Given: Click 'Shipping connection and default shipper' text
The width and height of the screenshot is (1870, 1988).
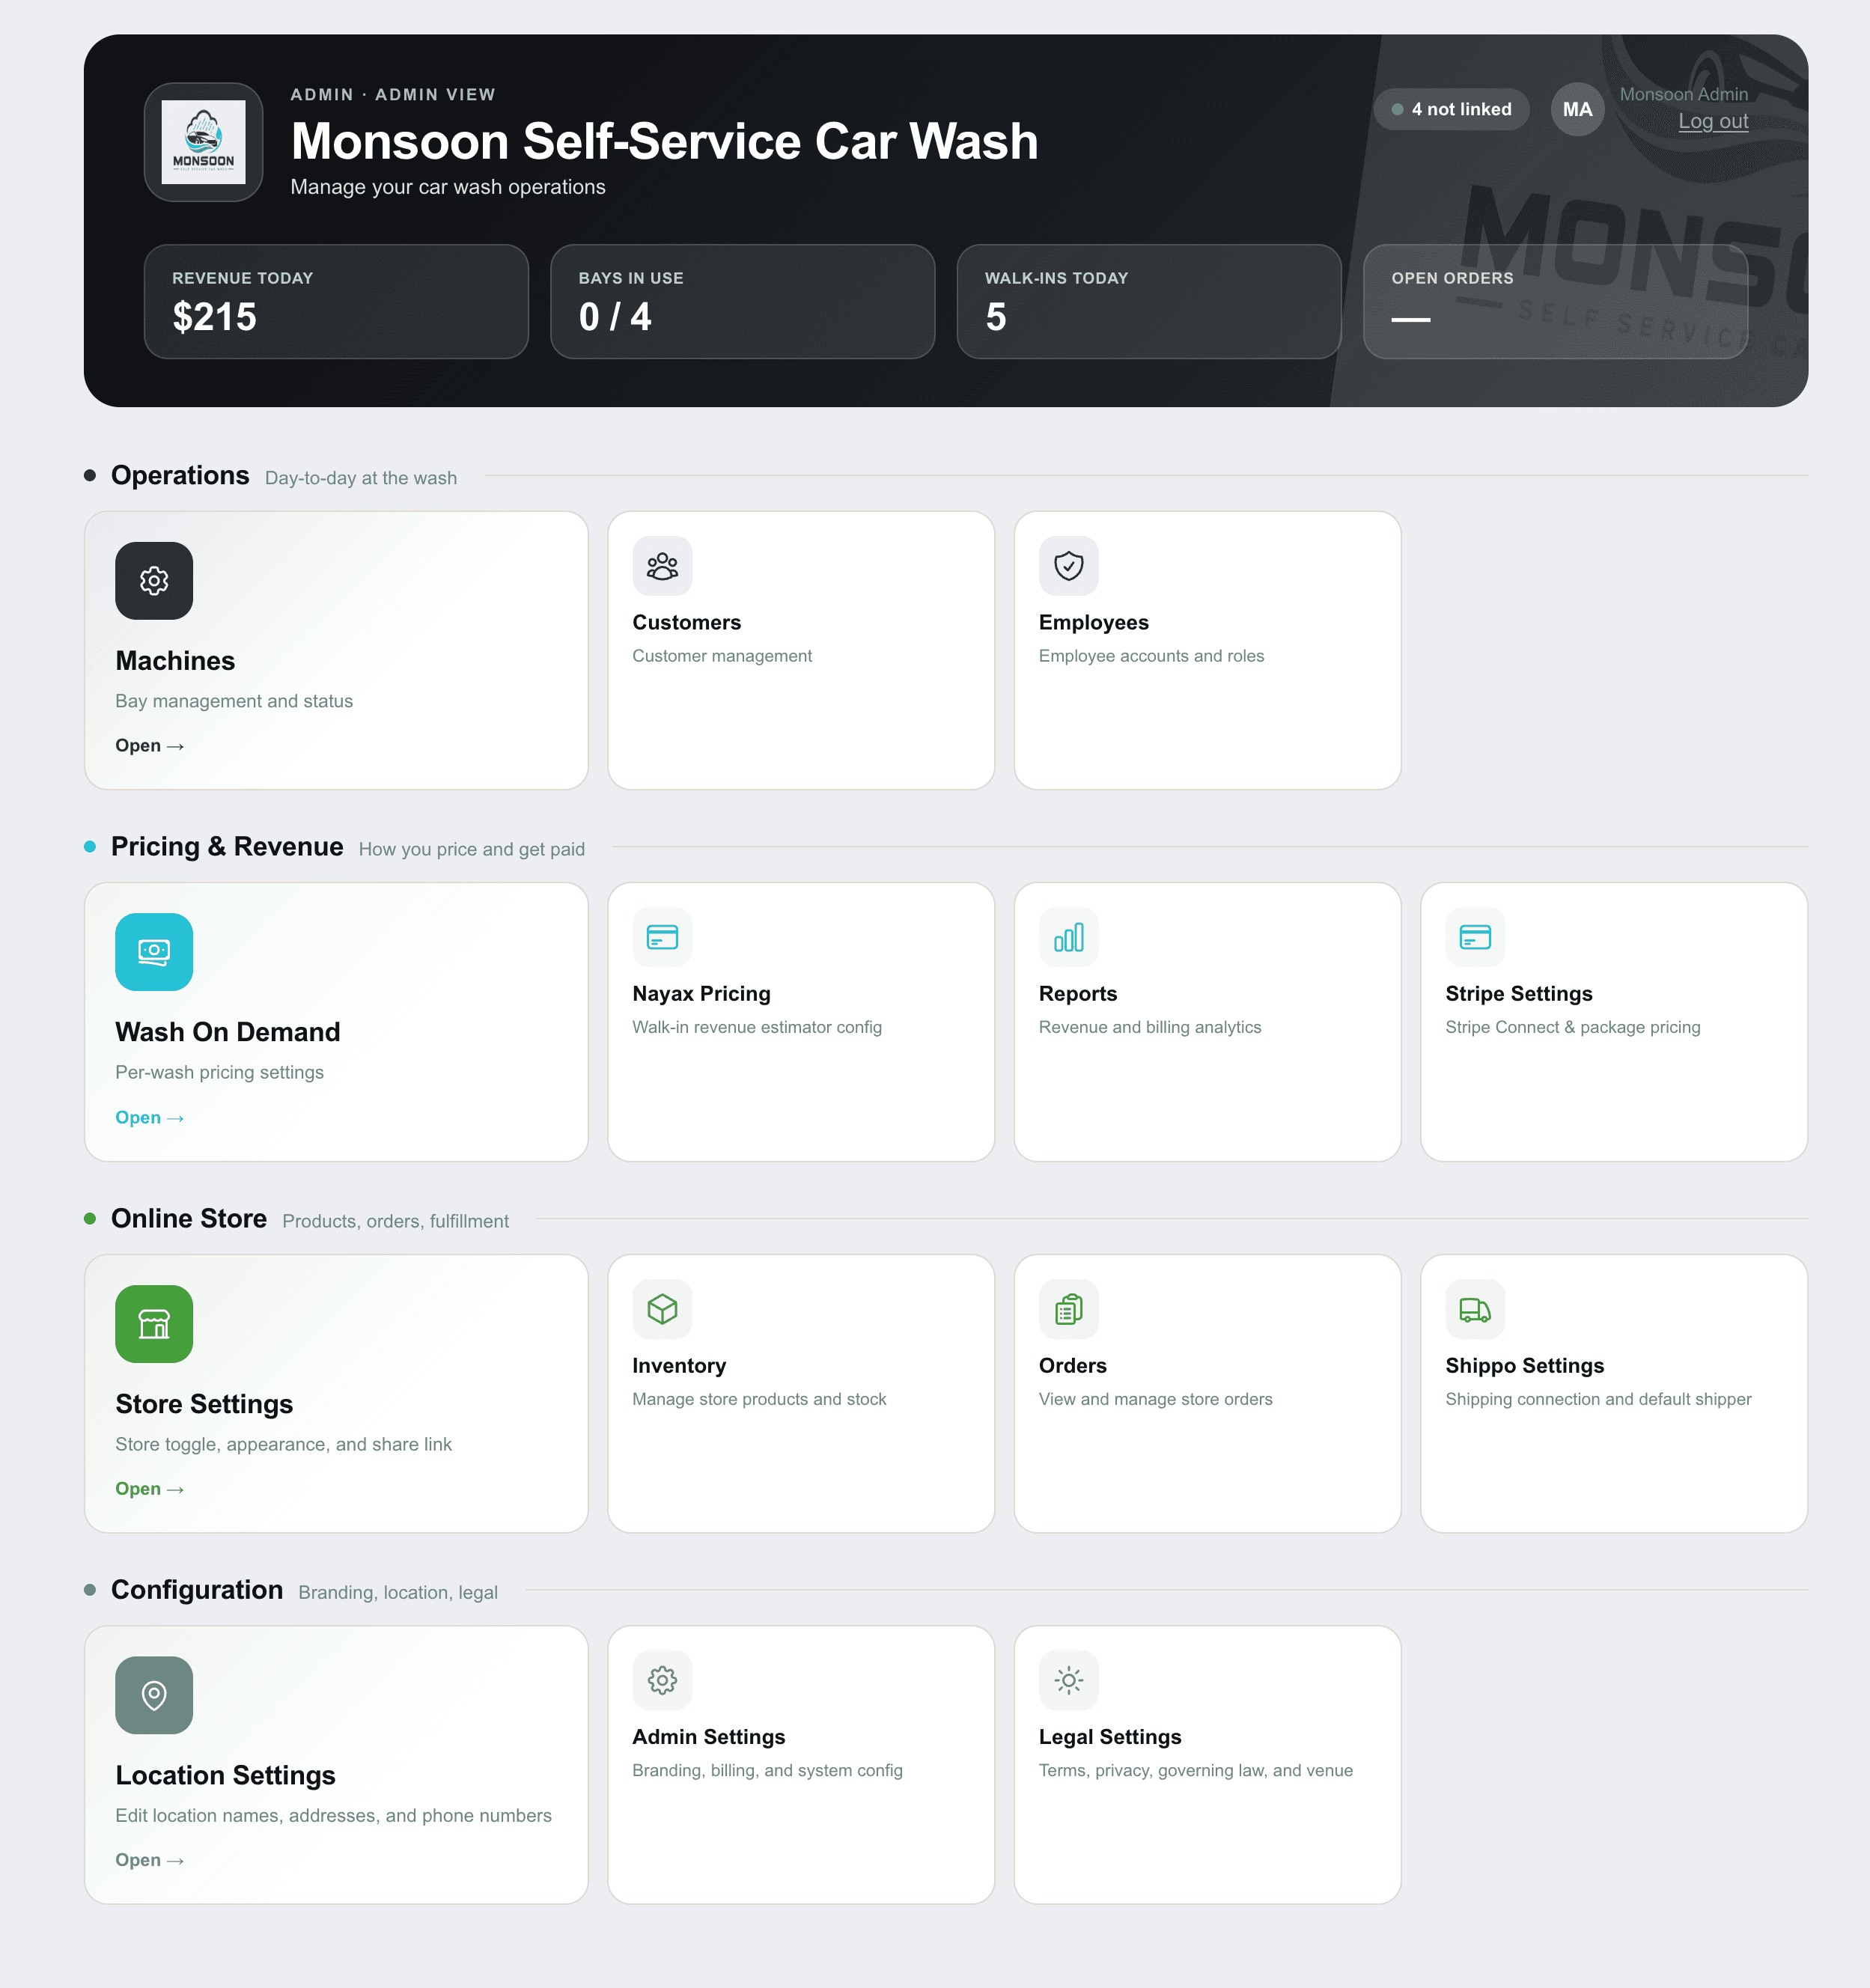Looking at the screenshot, I should click(1598, 1399).
